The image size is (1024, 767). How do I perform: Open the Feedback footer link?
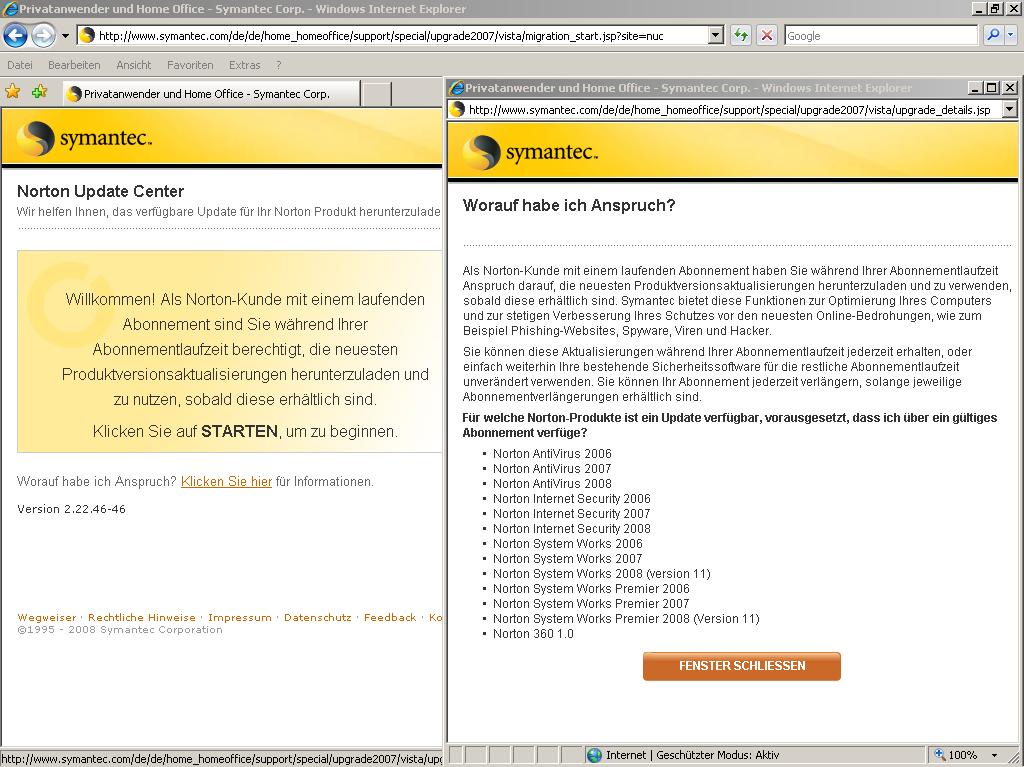[x=390, y=617]
